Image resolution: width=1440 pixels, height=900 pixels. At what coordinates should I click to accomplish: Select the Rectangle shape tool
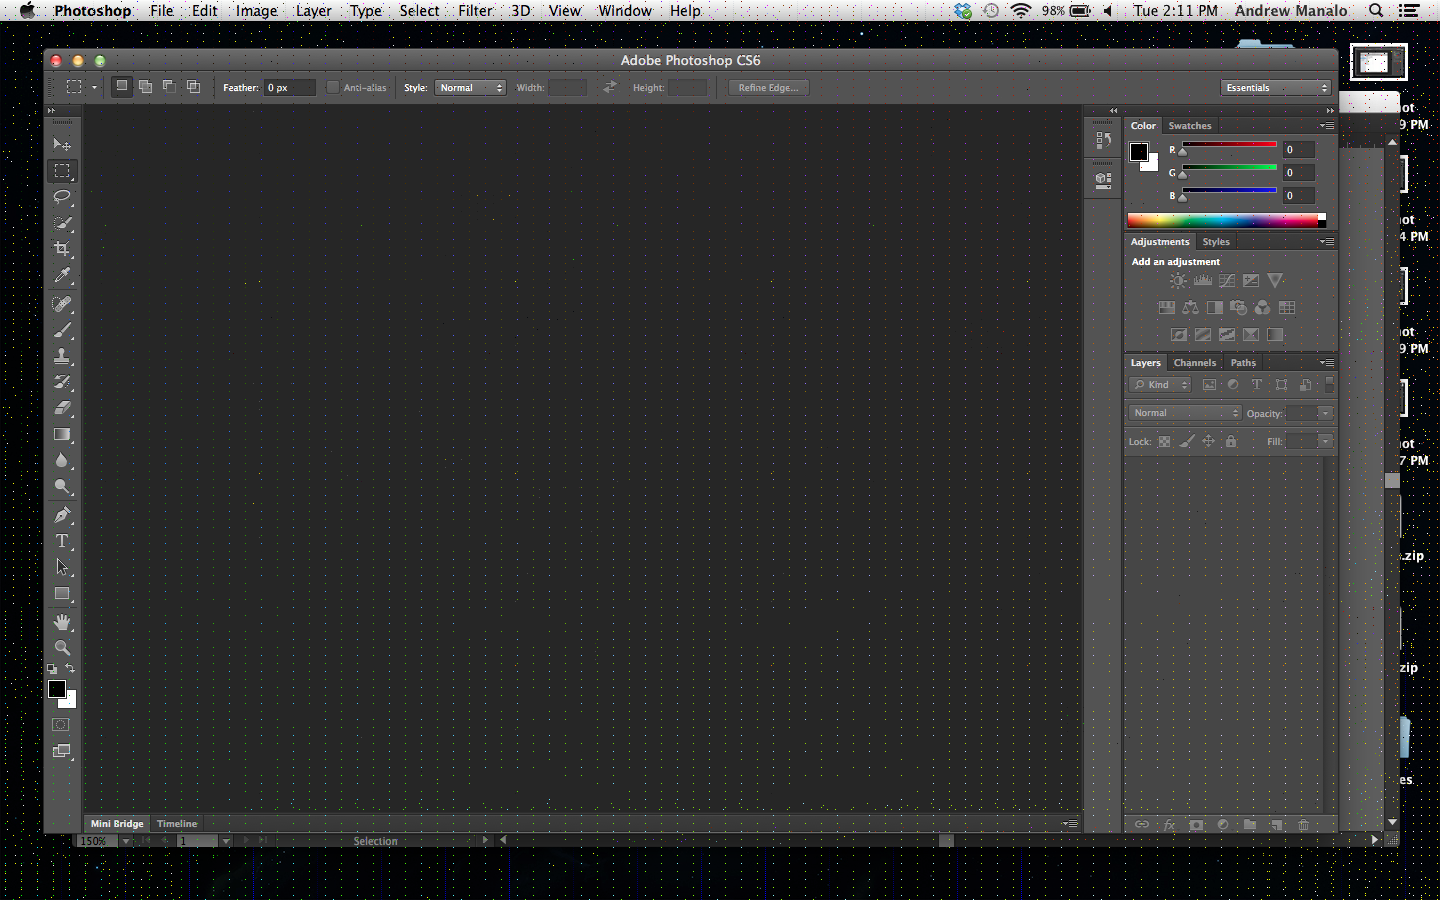pyautogui.click(x=62, y=594)
